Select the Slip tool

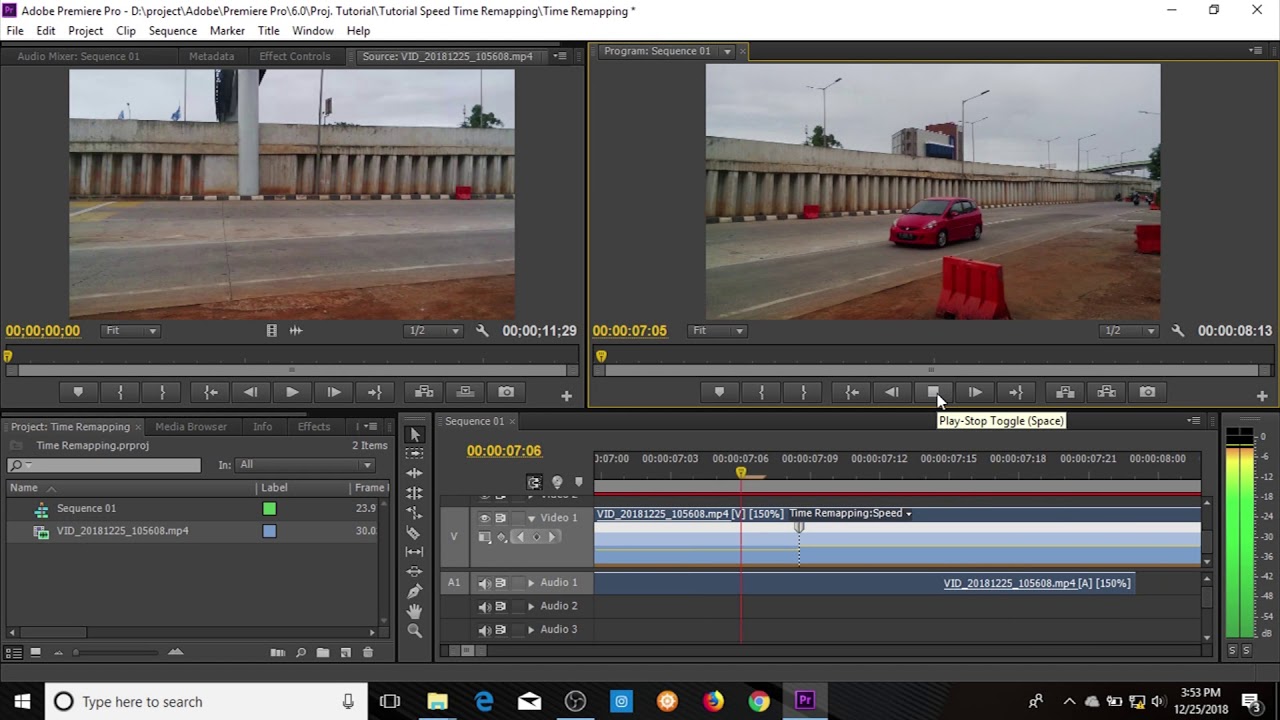[x=415, y=551]
